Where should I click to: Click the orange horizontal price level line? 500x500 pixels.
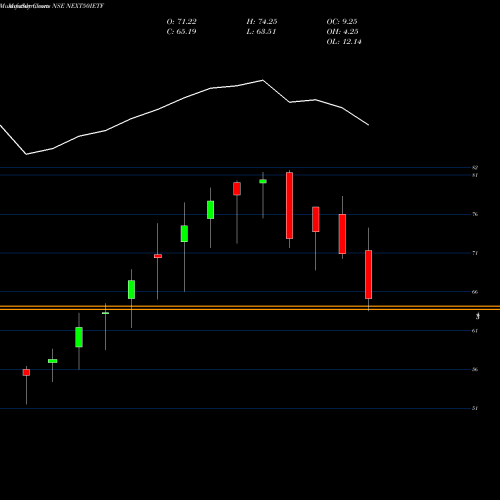tap(250, 308)
